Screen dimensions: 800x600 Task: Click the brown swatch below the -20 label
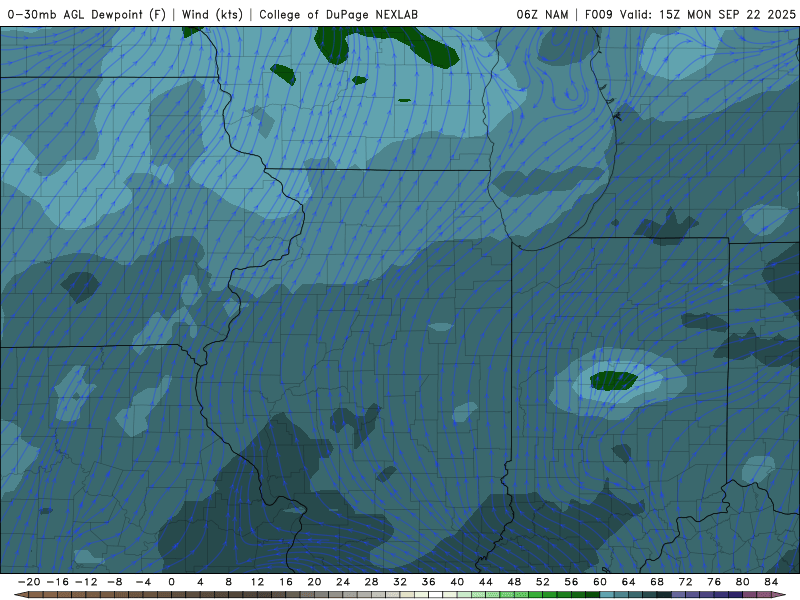36,595
